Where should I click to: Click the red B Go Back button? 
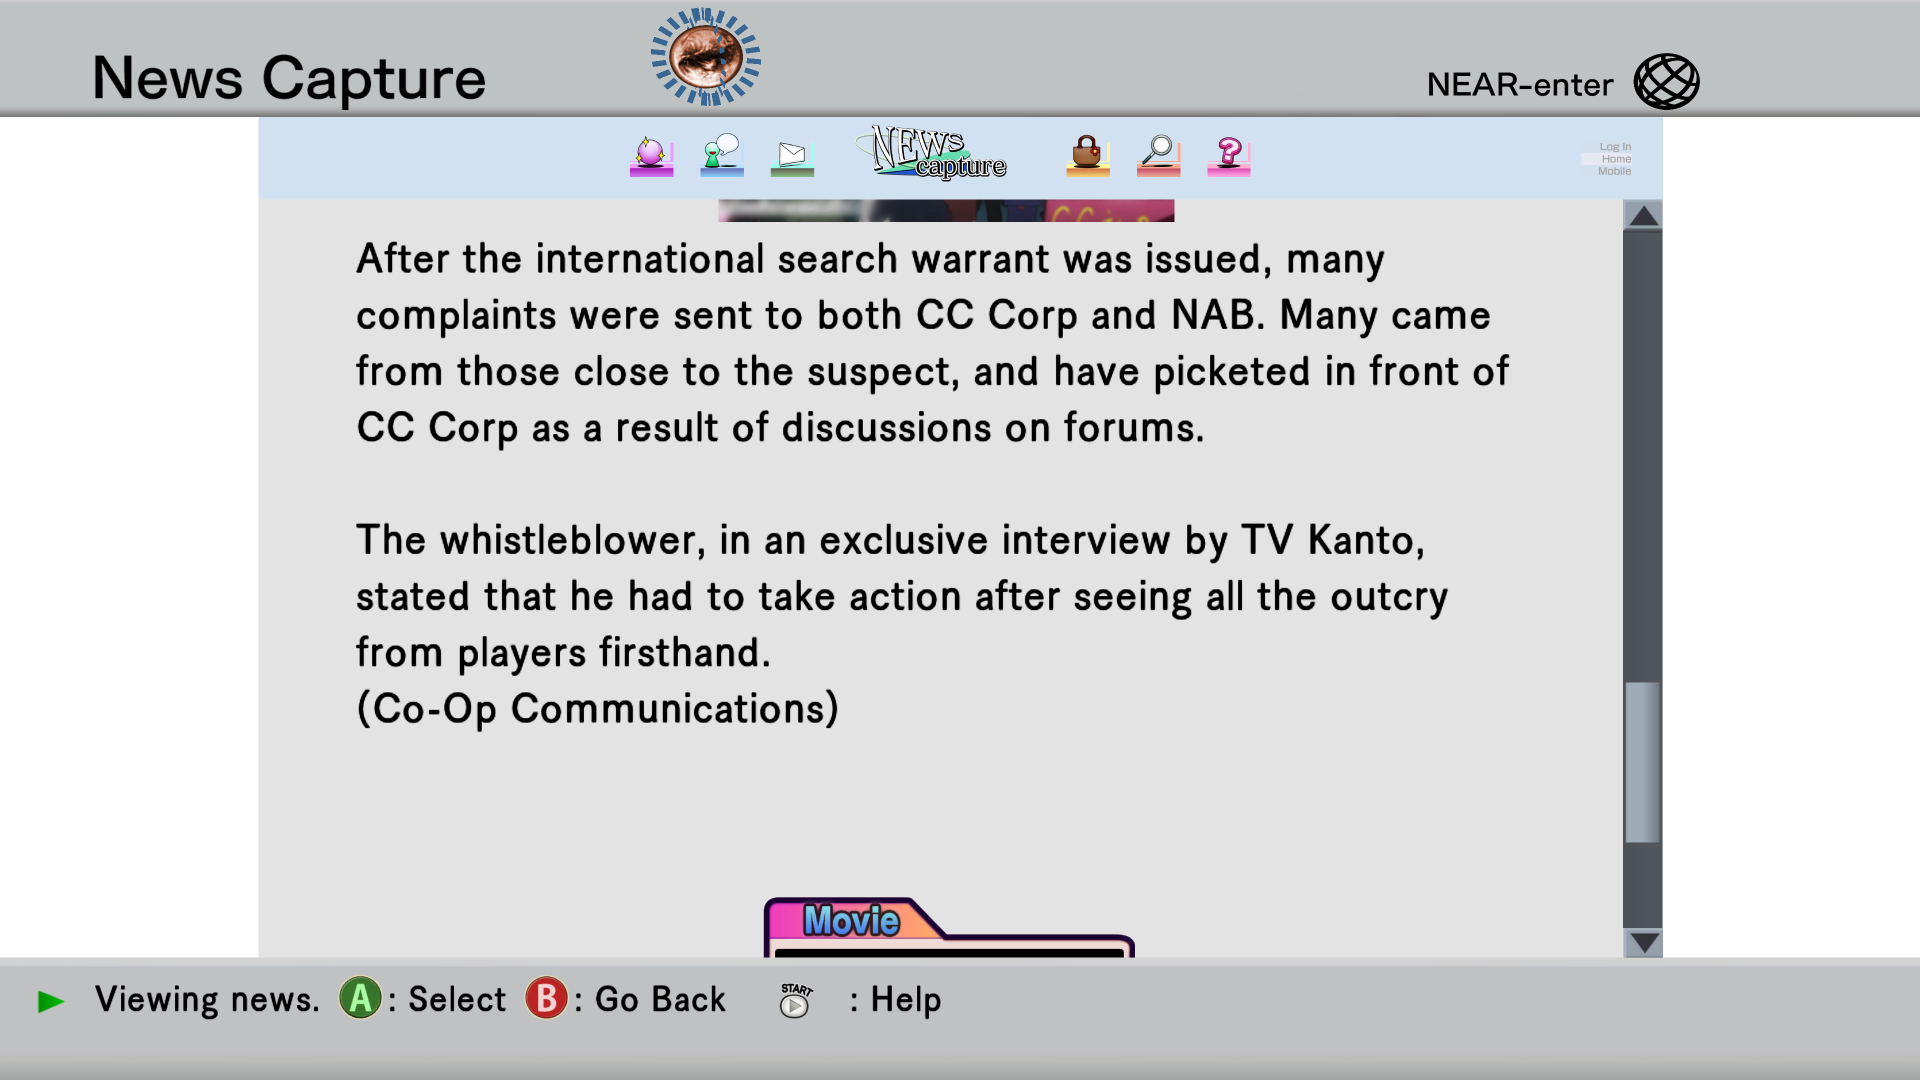[x=546, y=998]
